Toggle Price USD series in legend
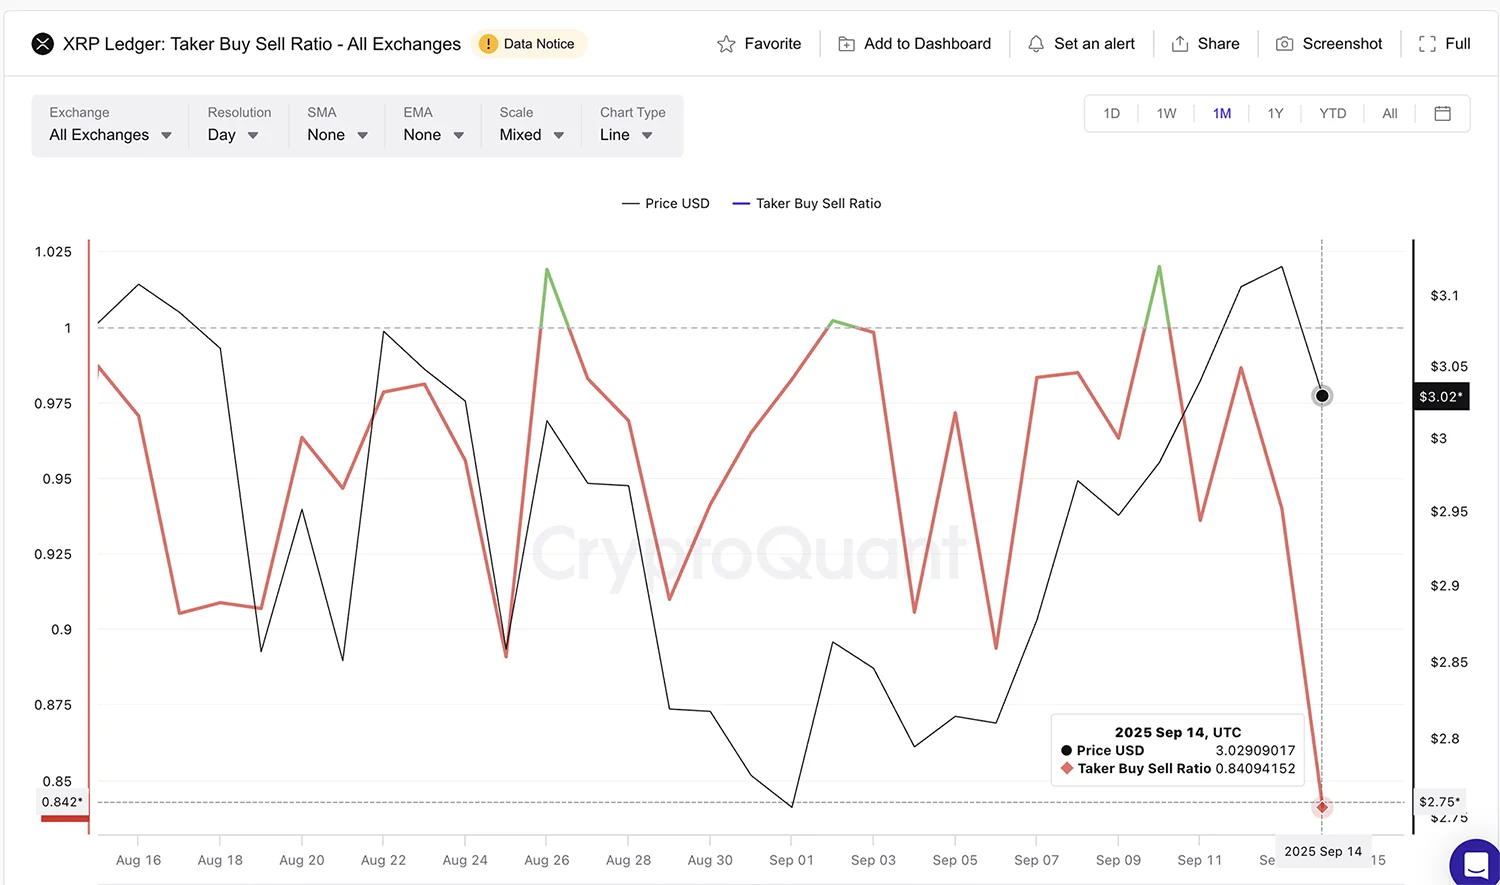The width and height of the screenshot is (1500, 885). point(666,203)
